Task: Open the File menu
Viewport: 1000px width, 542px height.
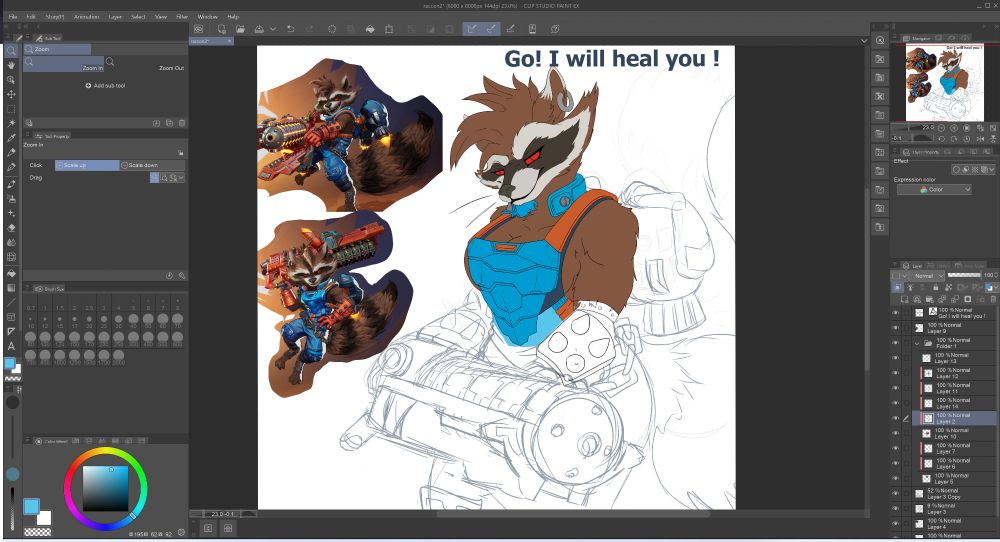Action: point(13,17)
